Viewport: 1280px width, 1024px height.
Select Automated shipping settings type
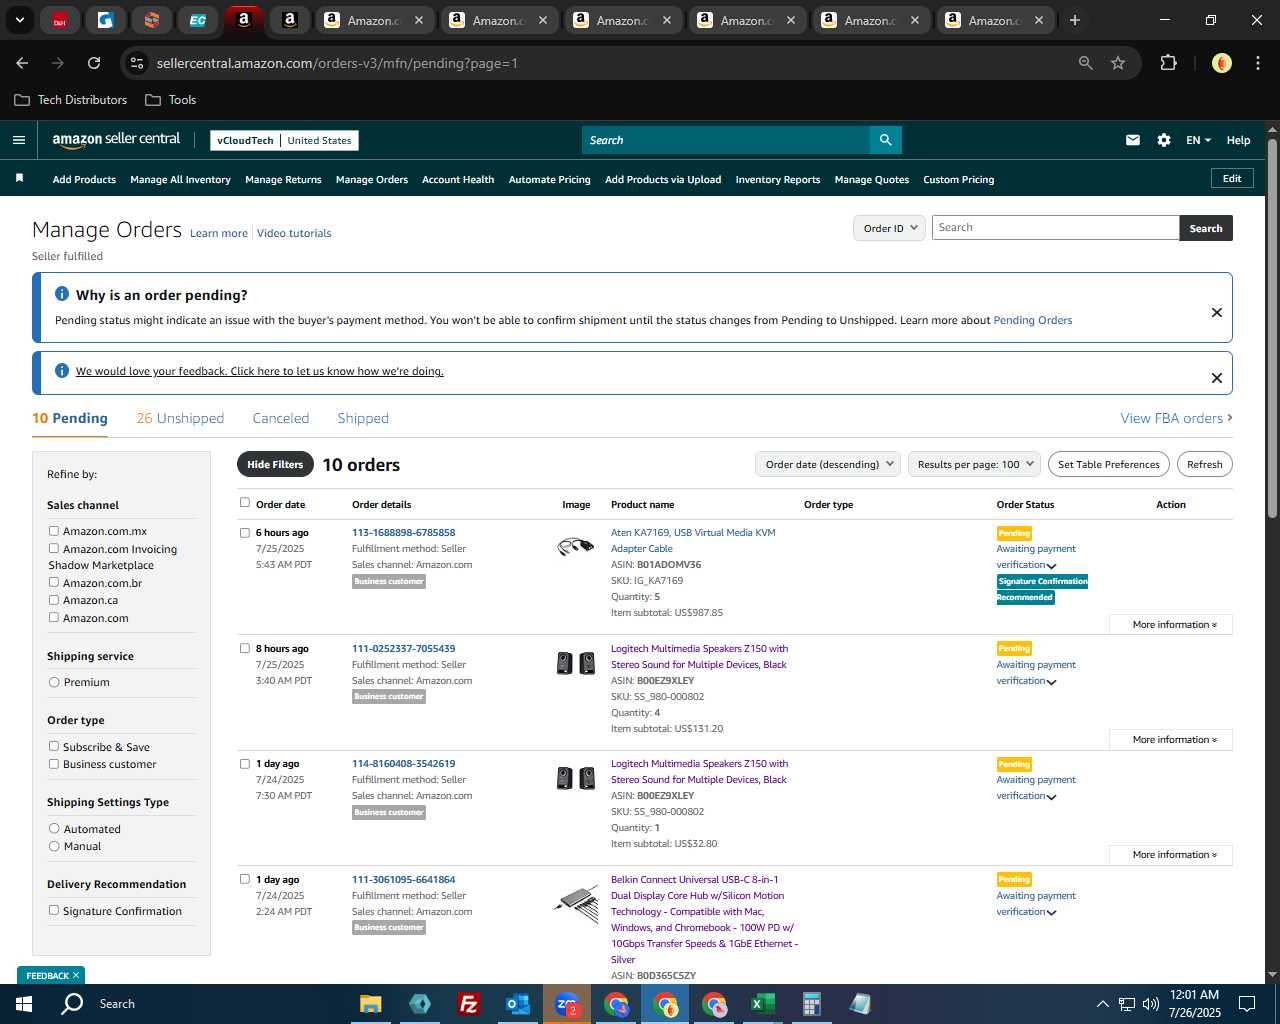click(54, 828)
